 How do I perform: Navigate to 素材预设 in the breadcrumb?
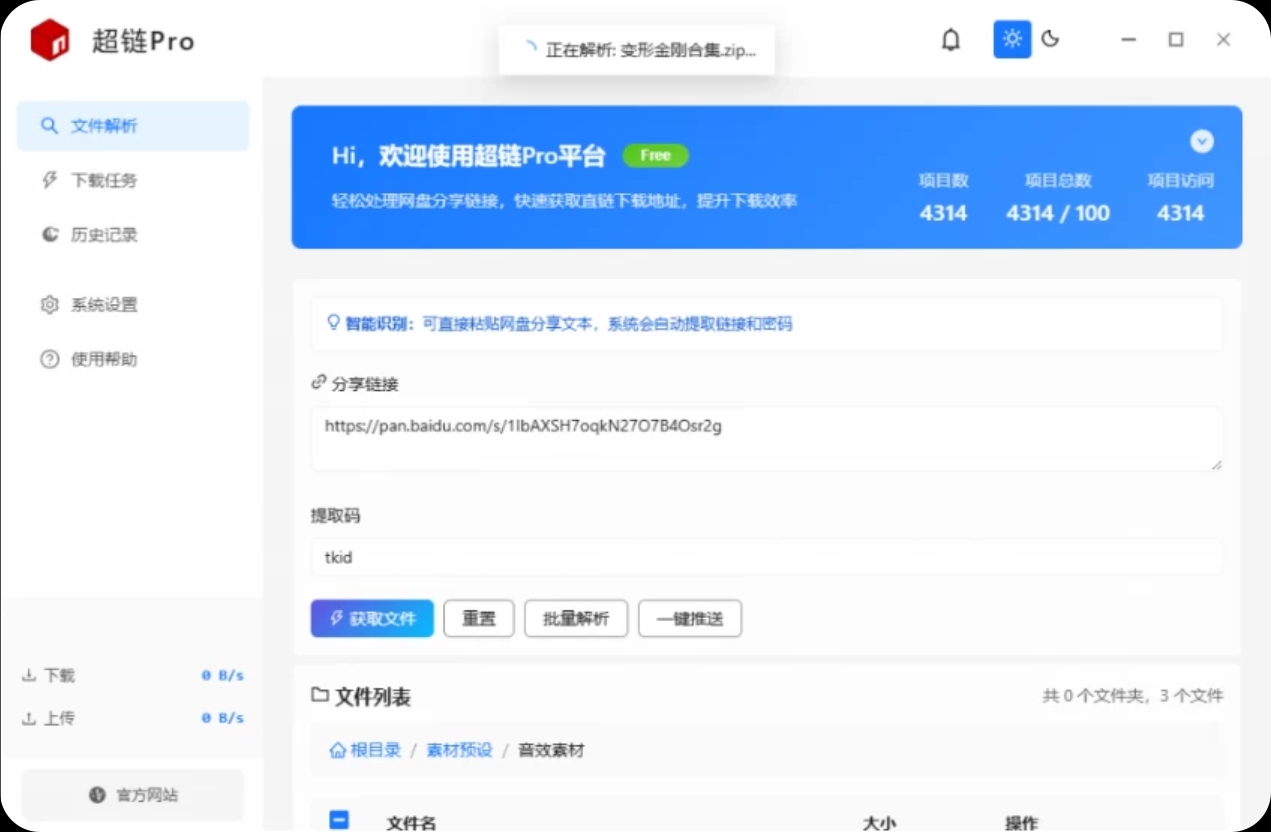pos(459,749)
